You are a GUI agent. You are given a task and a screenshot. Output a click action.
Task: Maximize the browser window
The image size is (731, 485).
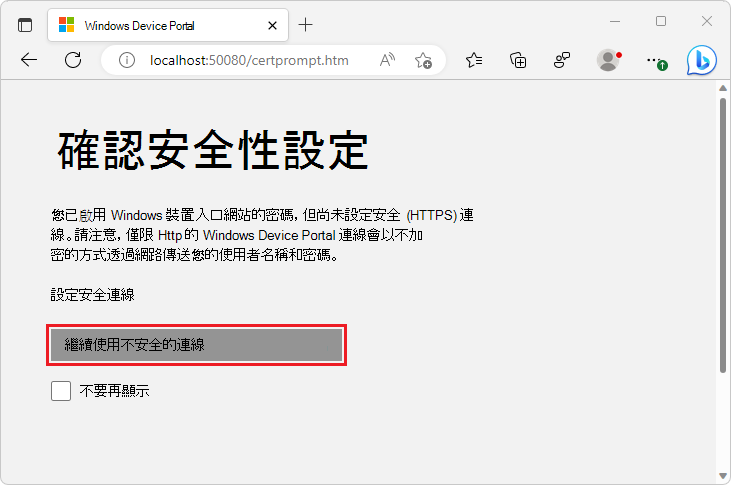[661, 21]
